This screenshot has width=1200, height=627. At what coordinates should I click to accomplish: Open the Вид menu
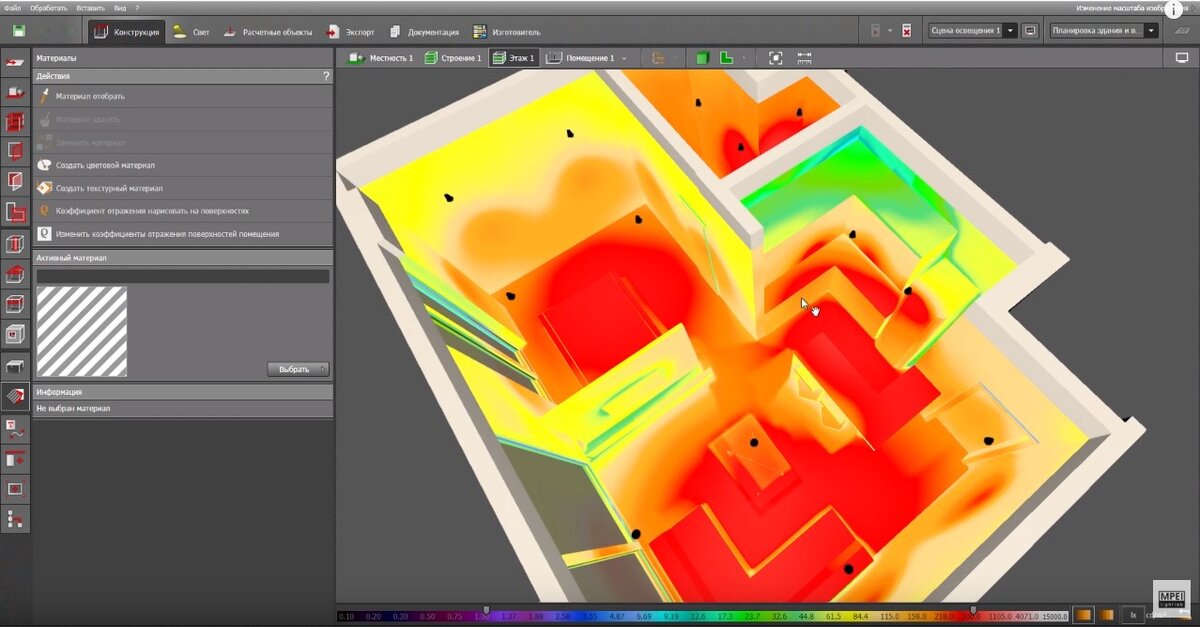120,7
